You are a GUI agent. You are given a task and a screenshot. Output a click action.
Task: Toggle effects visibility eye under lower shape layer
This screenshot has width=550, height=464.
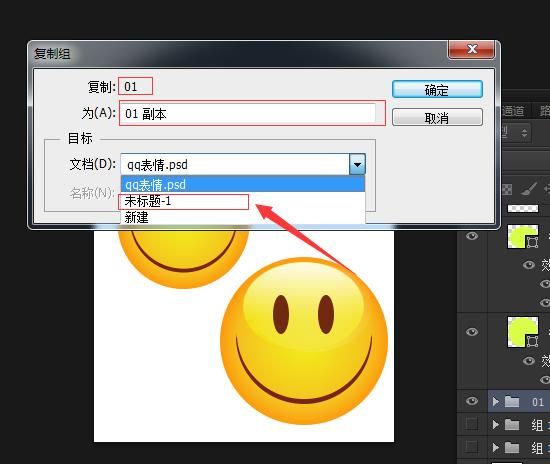tap(529, 361)
